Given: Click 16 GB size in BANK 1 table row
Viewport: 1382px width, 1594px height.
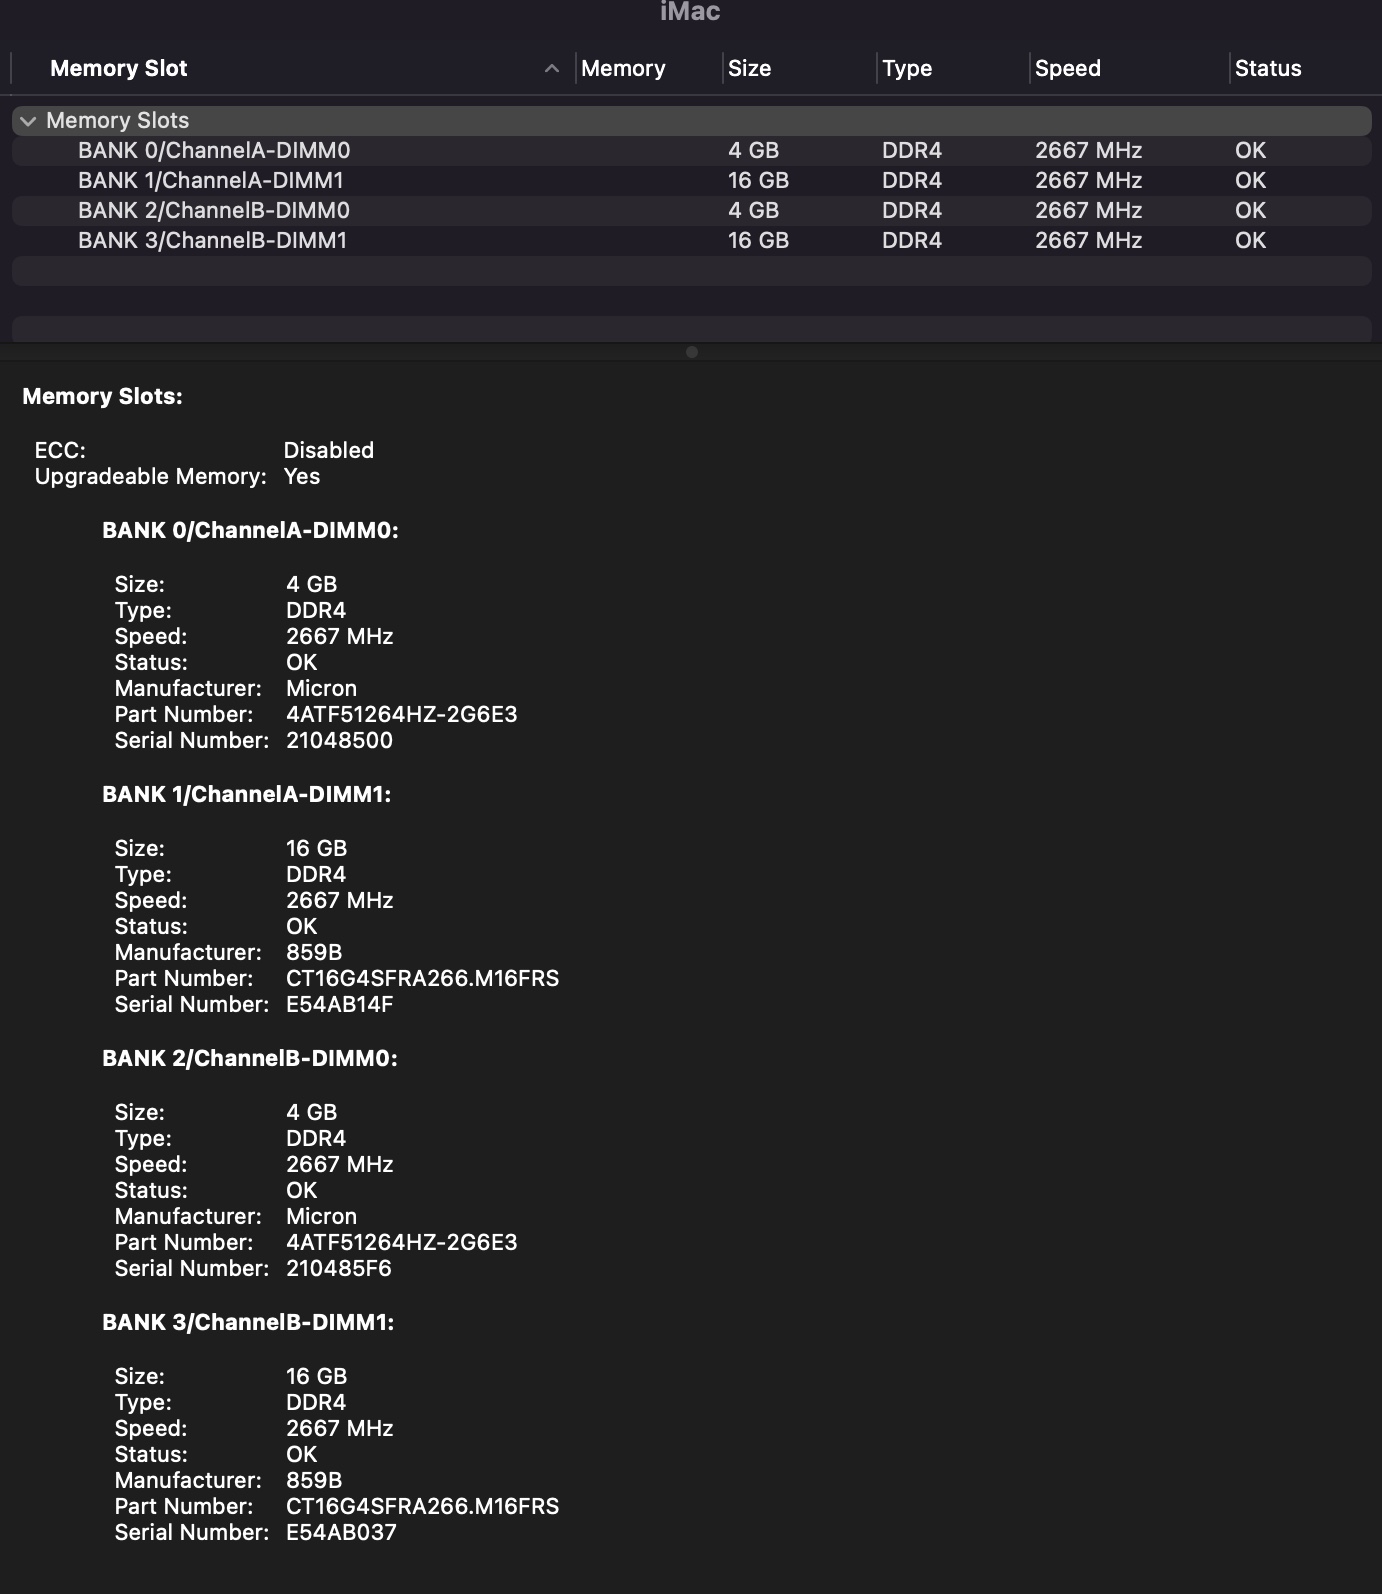Looking at the screenshot, I should click(x=758, y=181).
